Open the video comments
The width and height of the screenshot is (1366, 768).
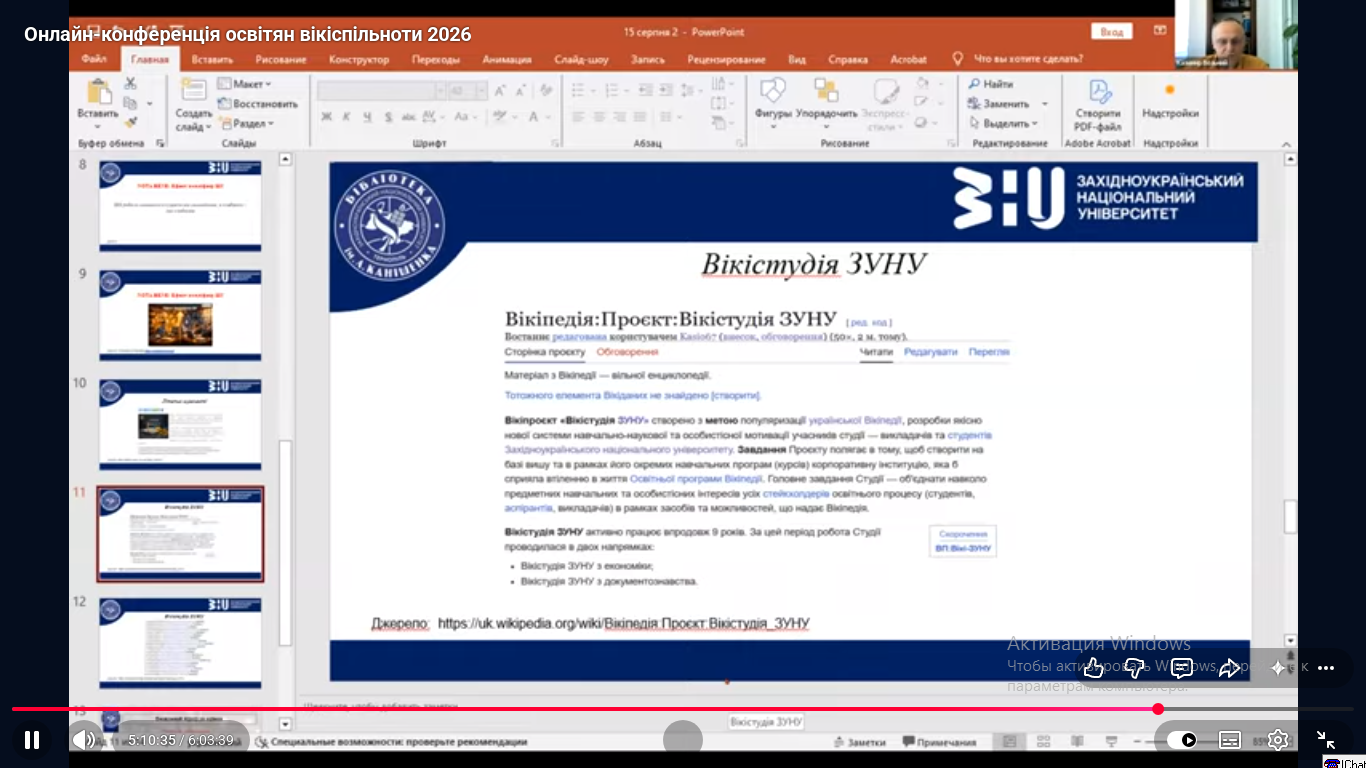tap(1181, 668)
